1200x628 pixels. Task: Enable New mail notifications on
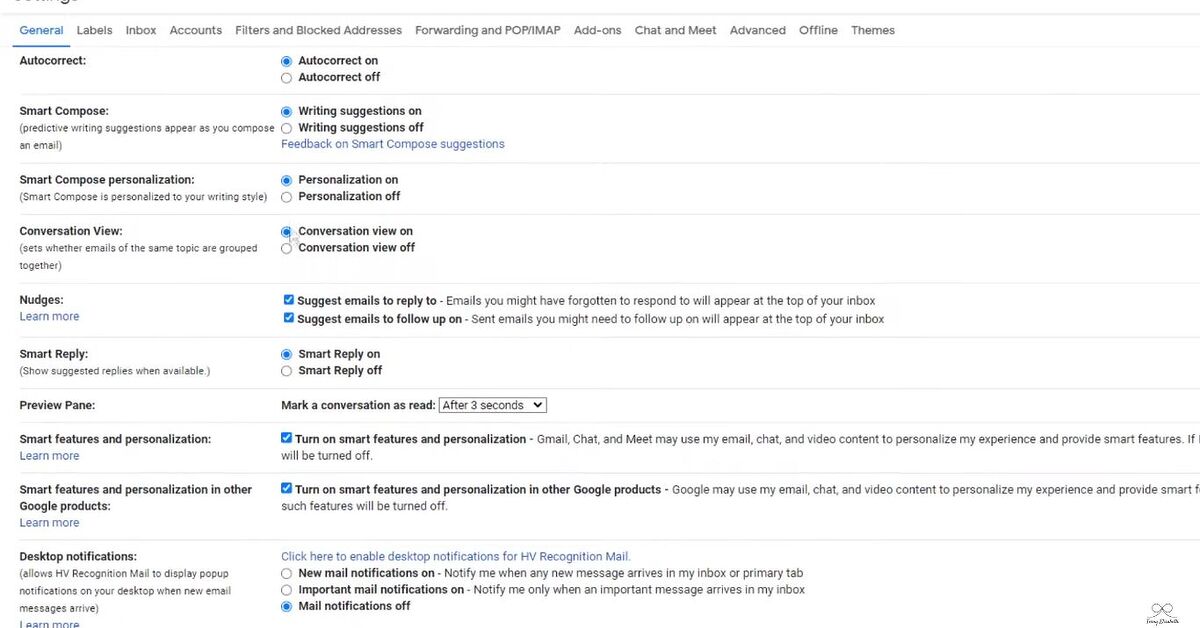point(286,573)
